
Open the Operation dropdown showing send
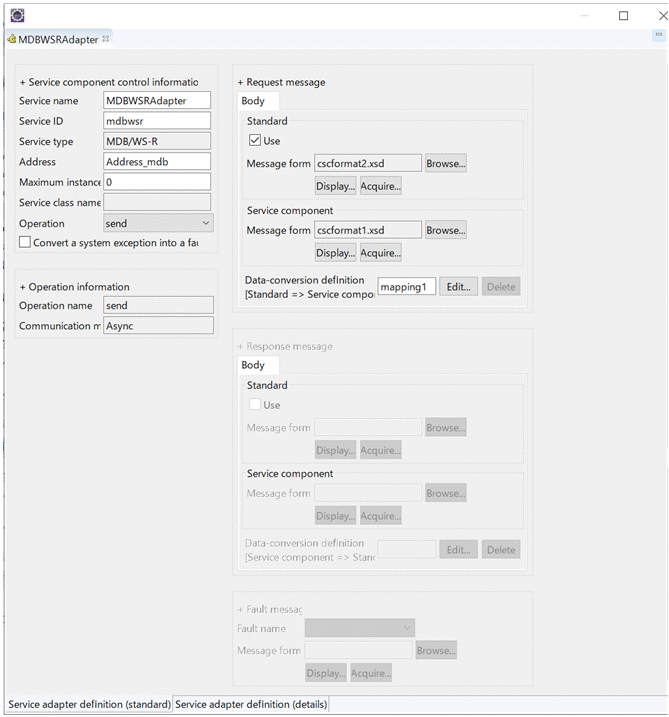click(158, 223)
